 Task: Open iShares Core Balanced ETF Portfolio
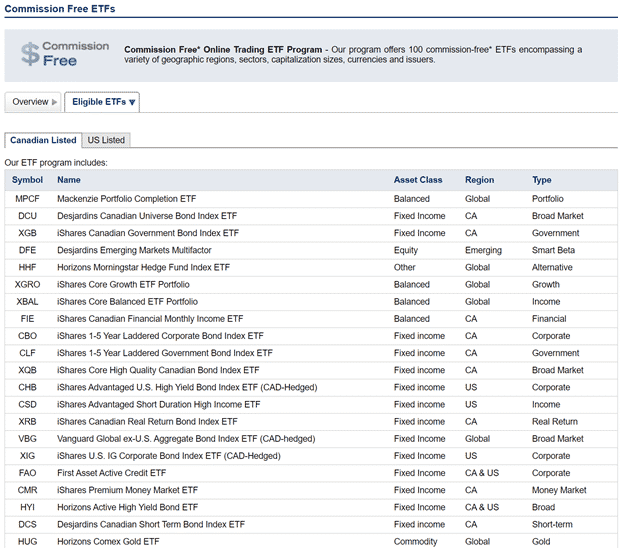[127, 301]
